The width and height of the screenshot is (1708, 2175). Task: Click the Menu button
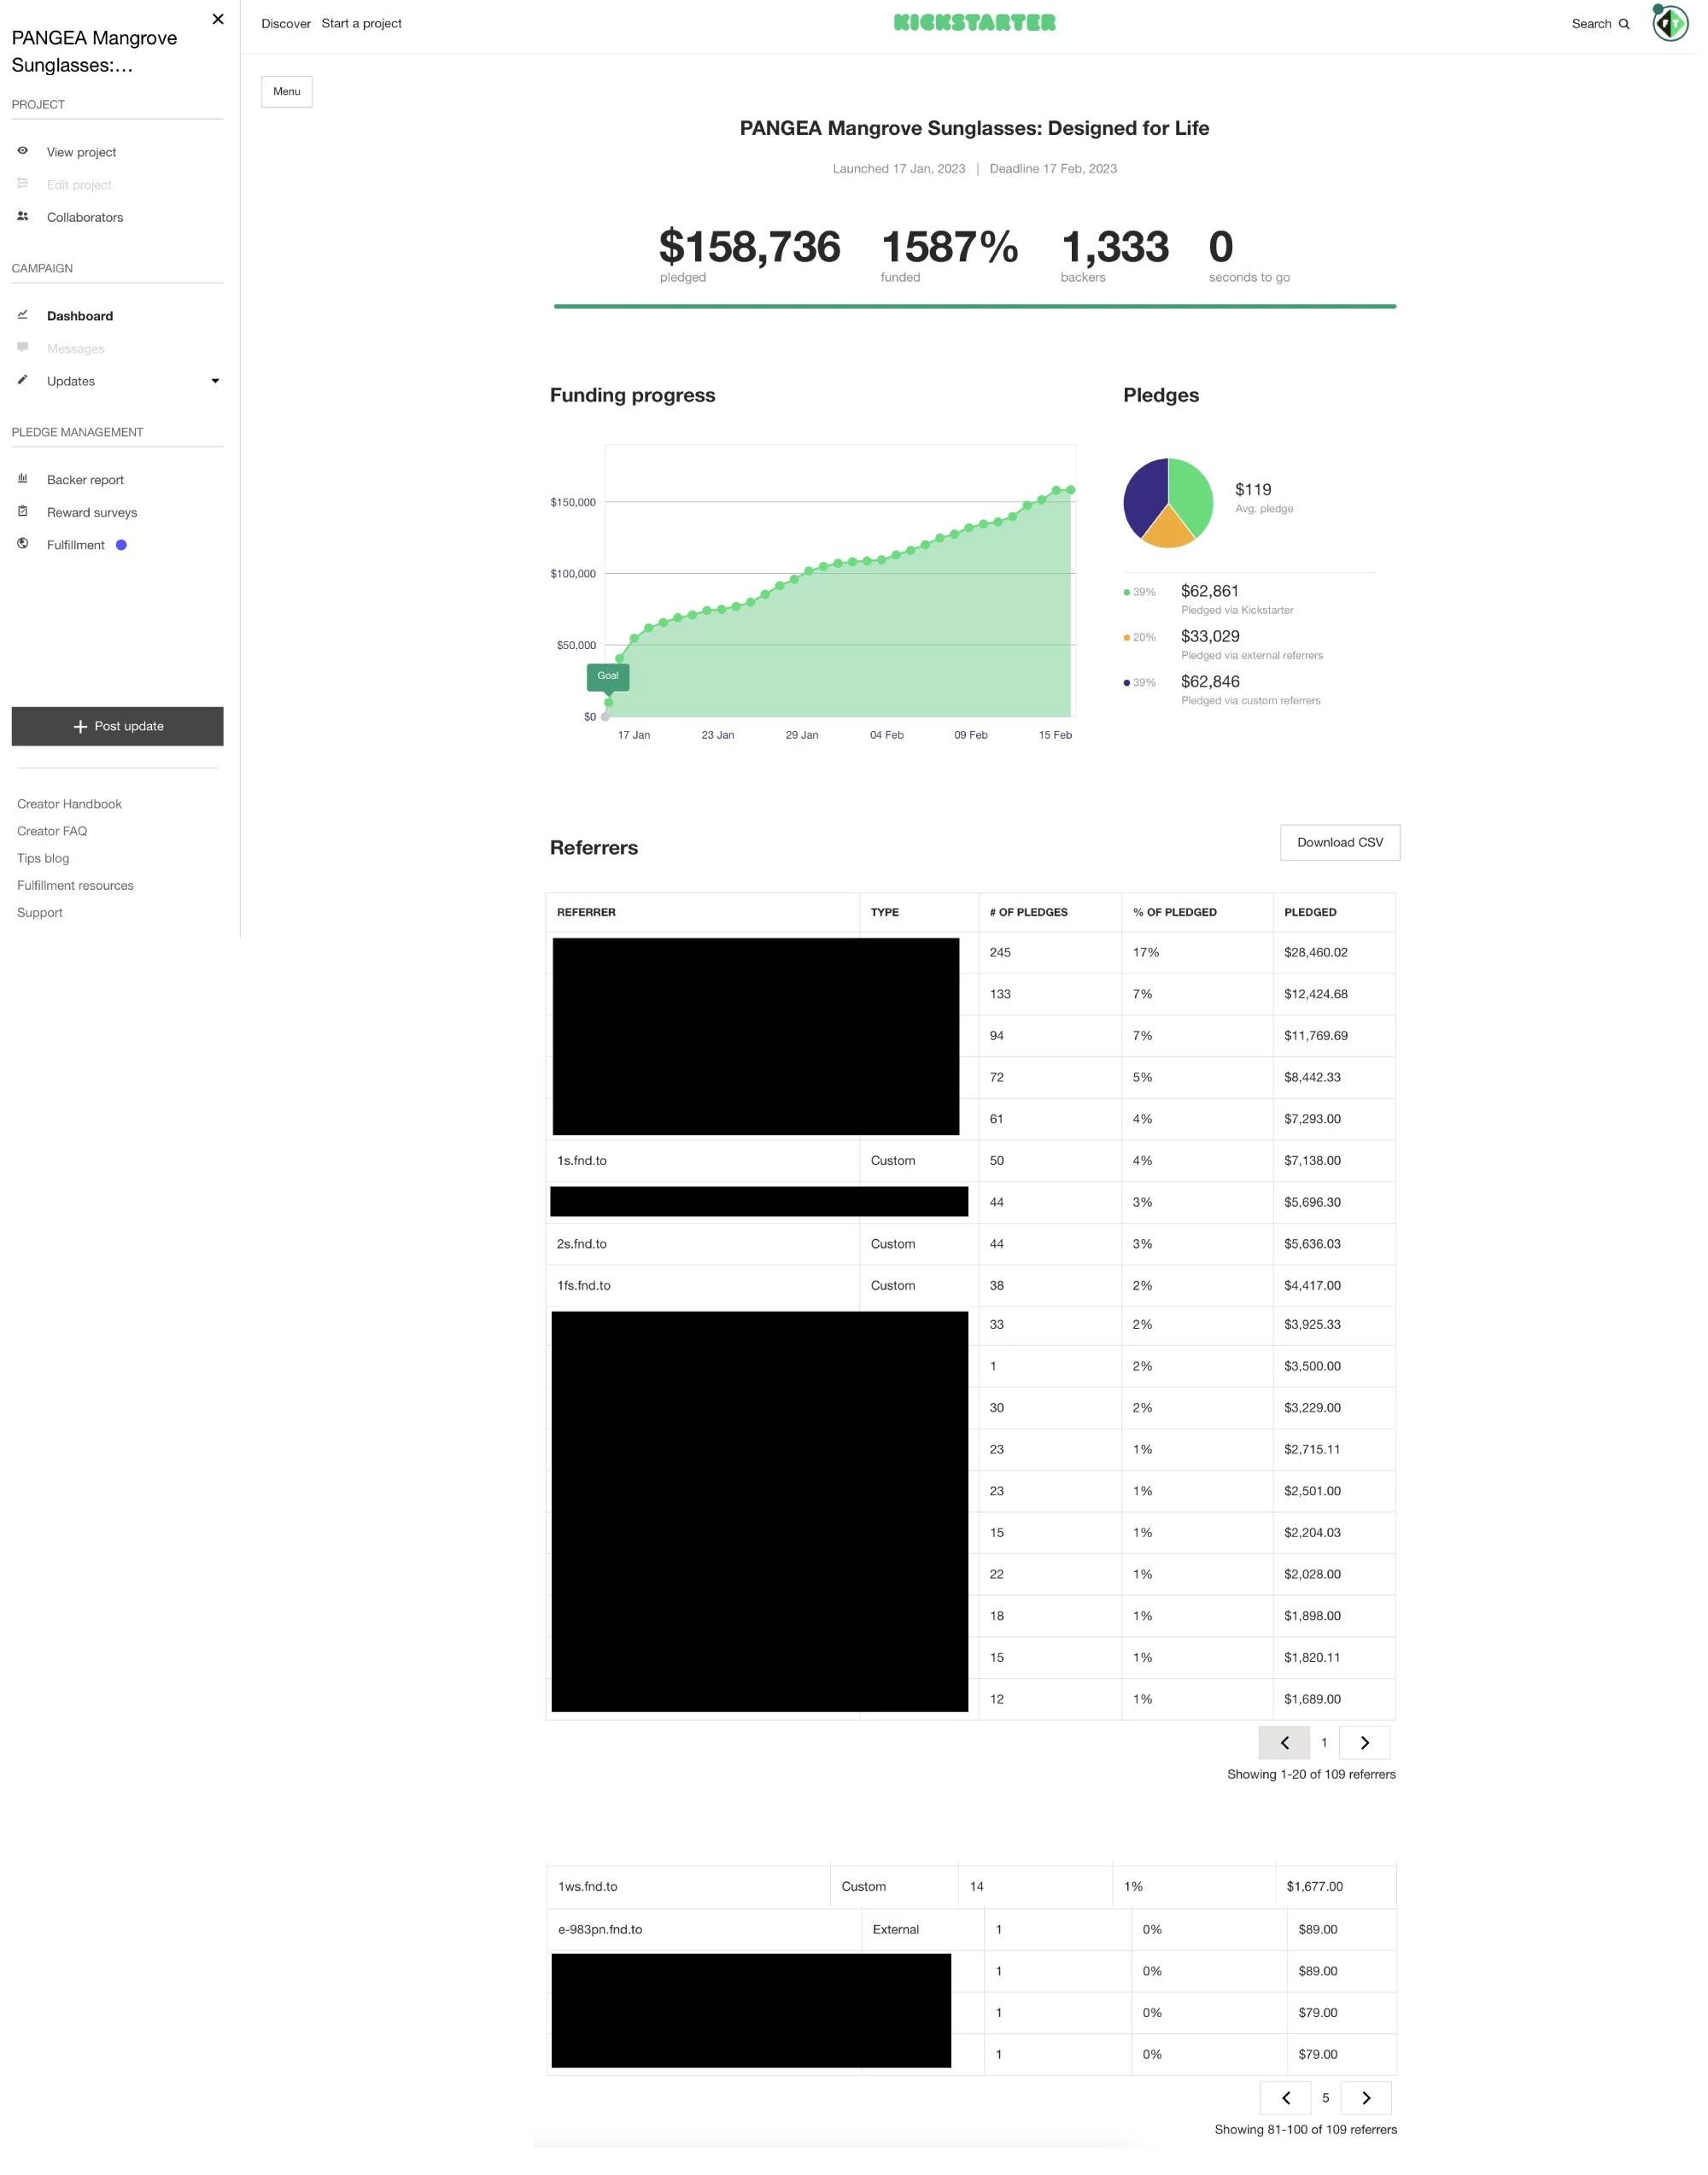coord(287,91)
